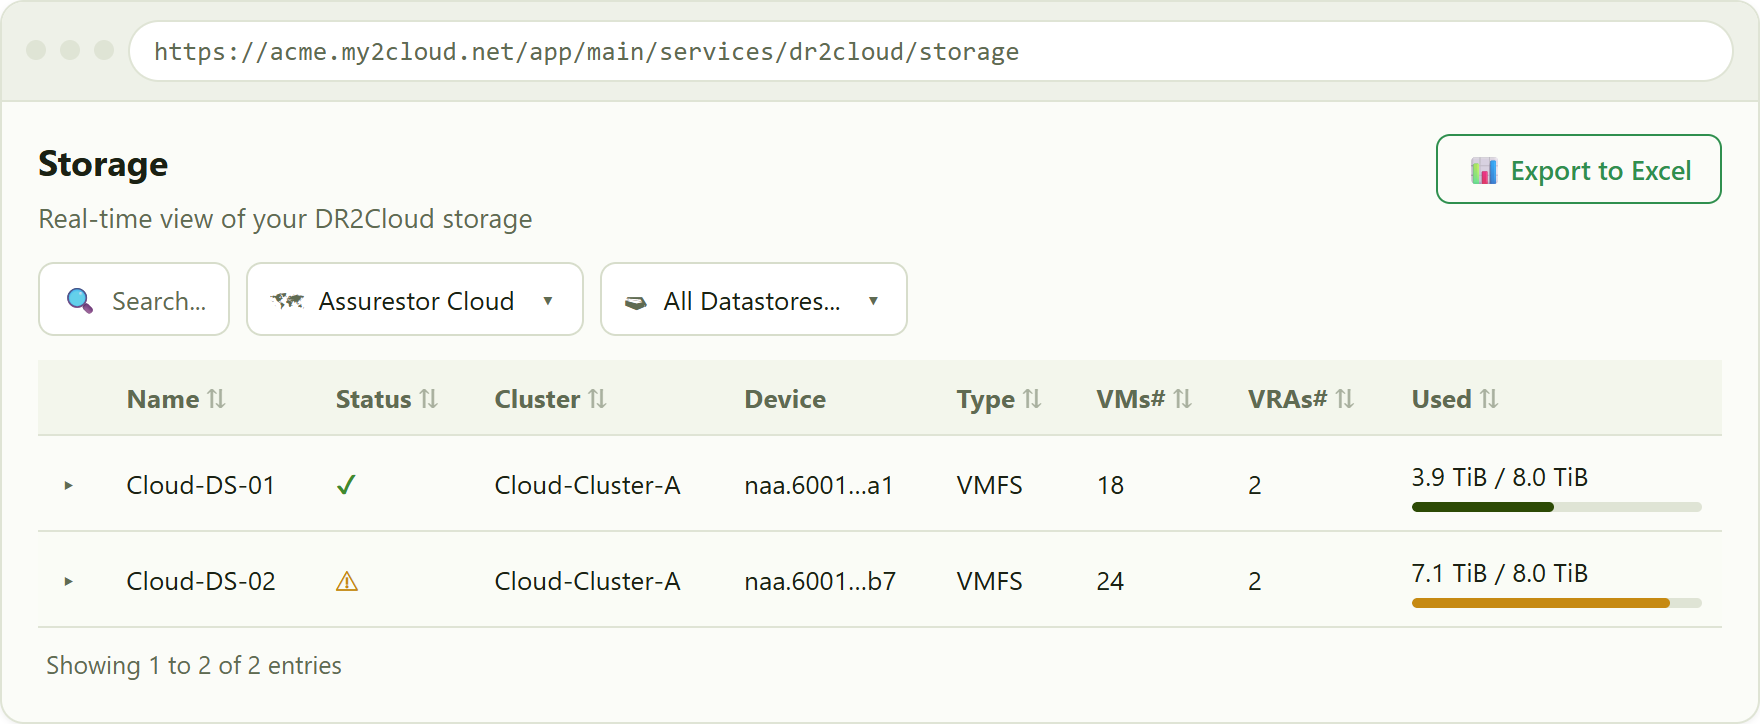Focus the Search input field
Screen dimensions: 1760x724
tap(134, 299)
